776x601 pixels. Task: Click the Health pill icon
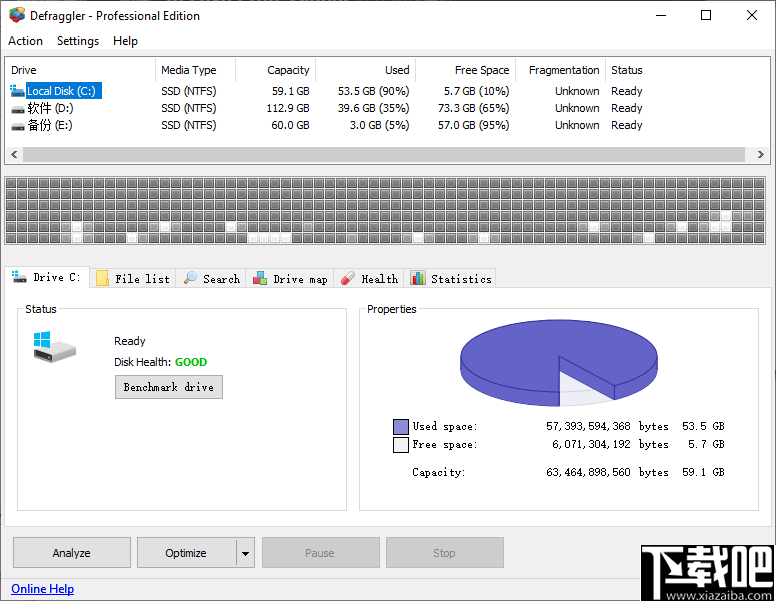coord(347,278)
